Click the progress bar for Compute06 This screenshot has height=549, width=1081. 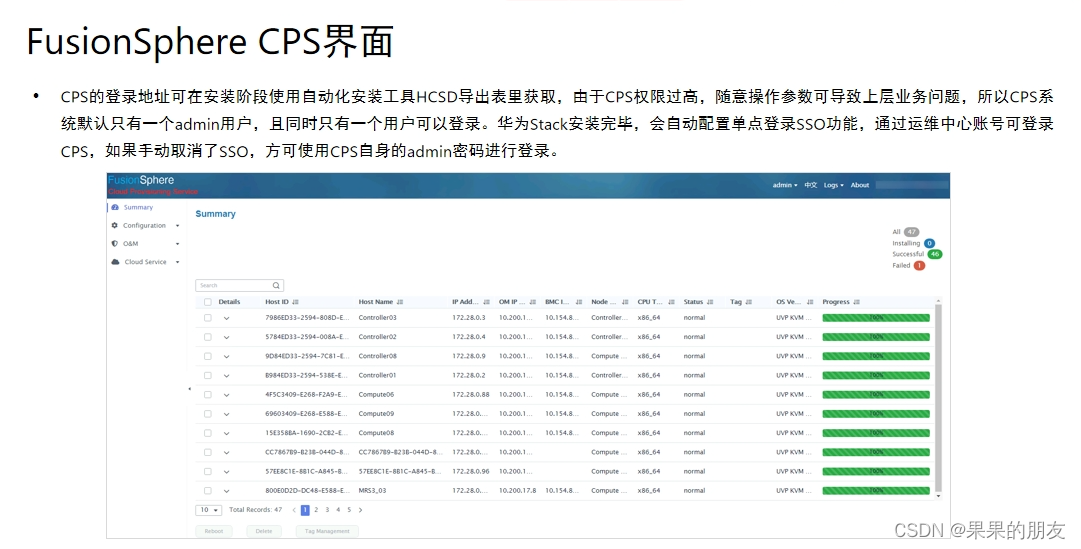pyautogui.click(x=876, y=395)
